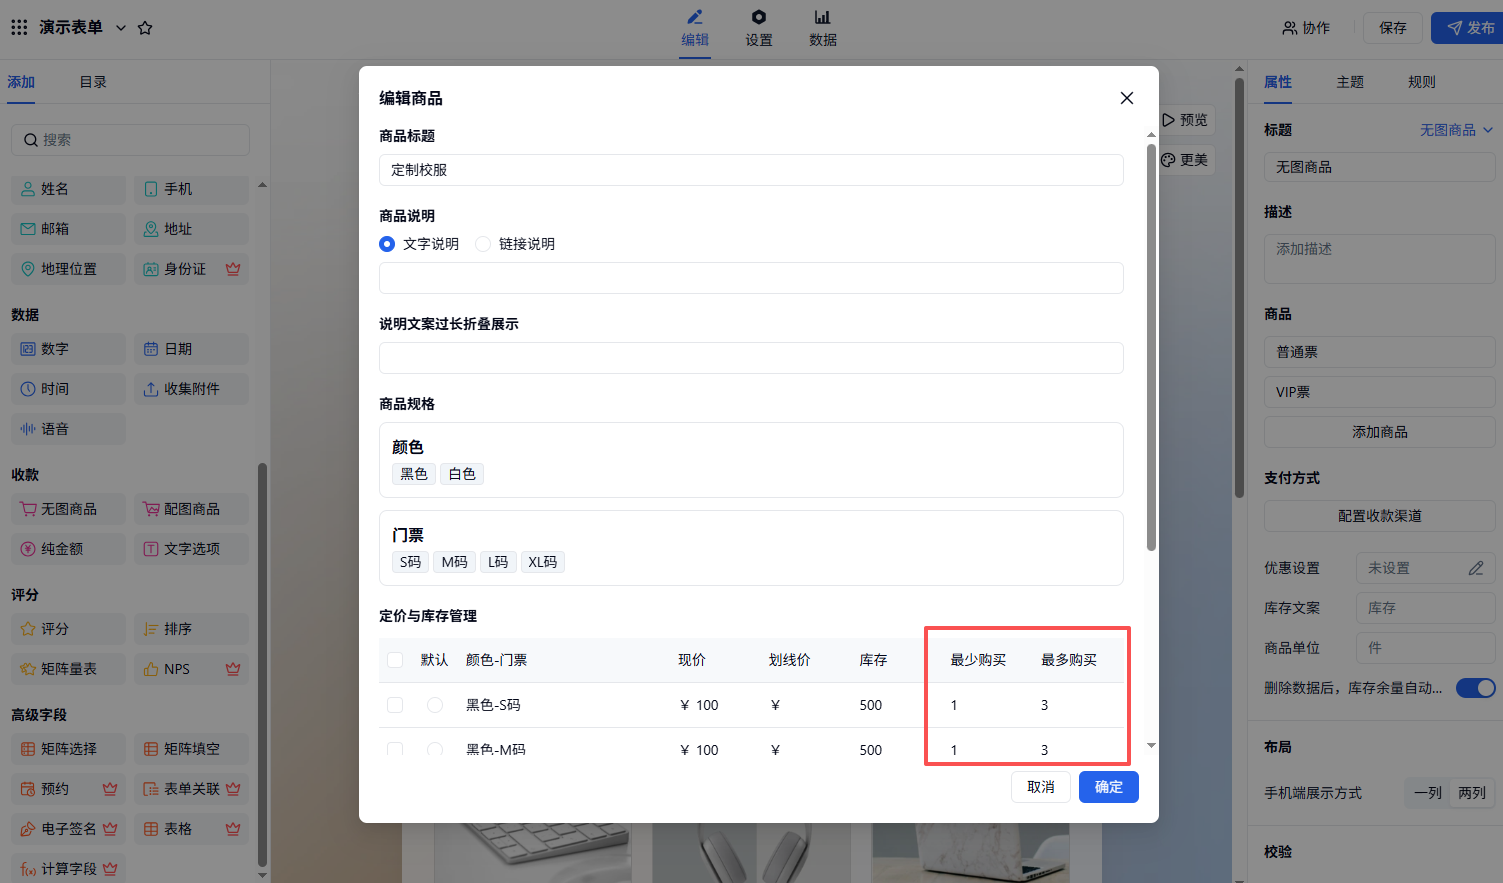1503x883 pixels.
Task: Switch to the 主题 tab
Action: (1349, 82)
